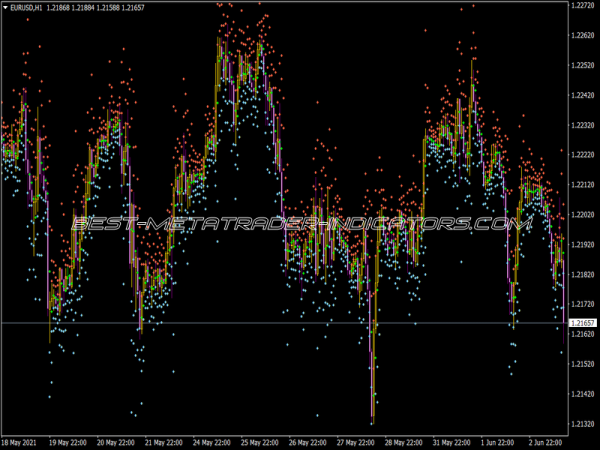Click the 18 May 2021 date label
Screen dimensions: 600x450
(22, 441)
